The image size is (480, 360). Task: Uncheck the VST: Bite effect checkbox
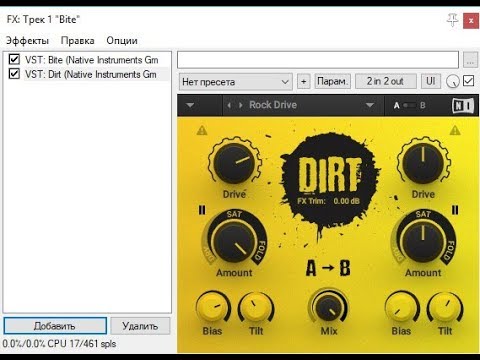click(x=14, y=59)
